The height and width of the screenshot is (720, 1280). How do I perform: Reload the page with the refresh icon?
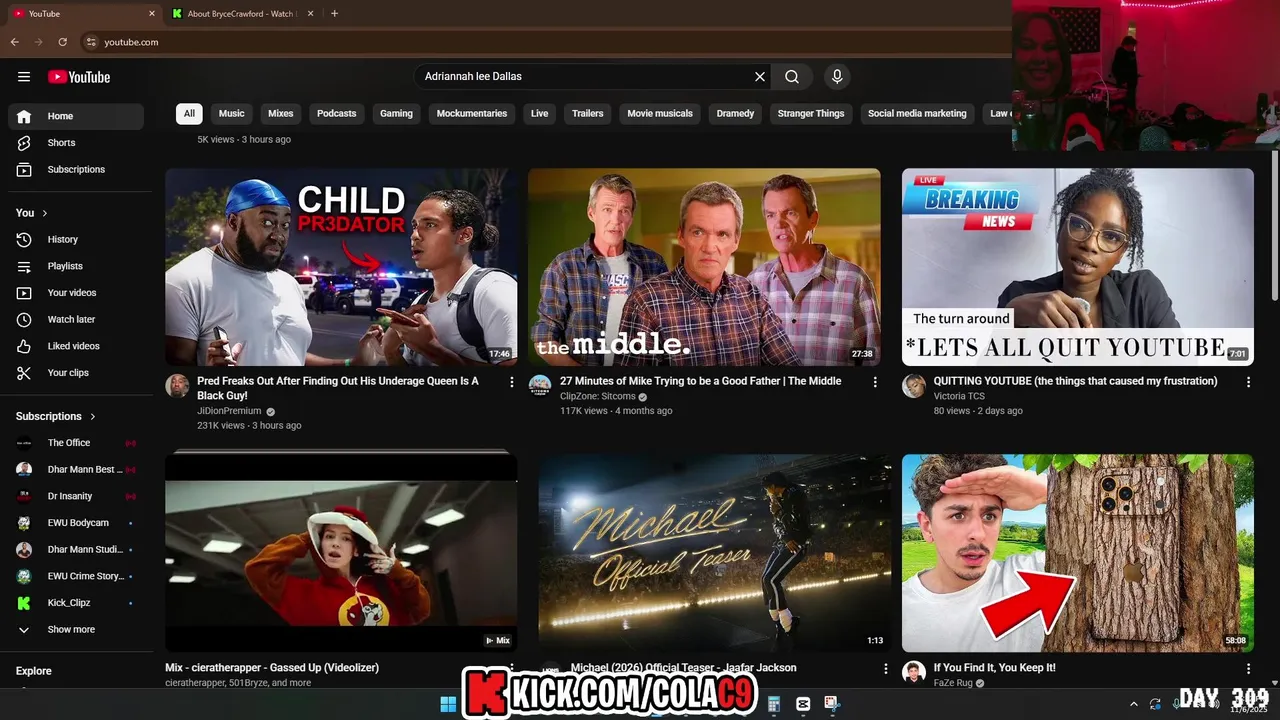click(x=62, y=42)
